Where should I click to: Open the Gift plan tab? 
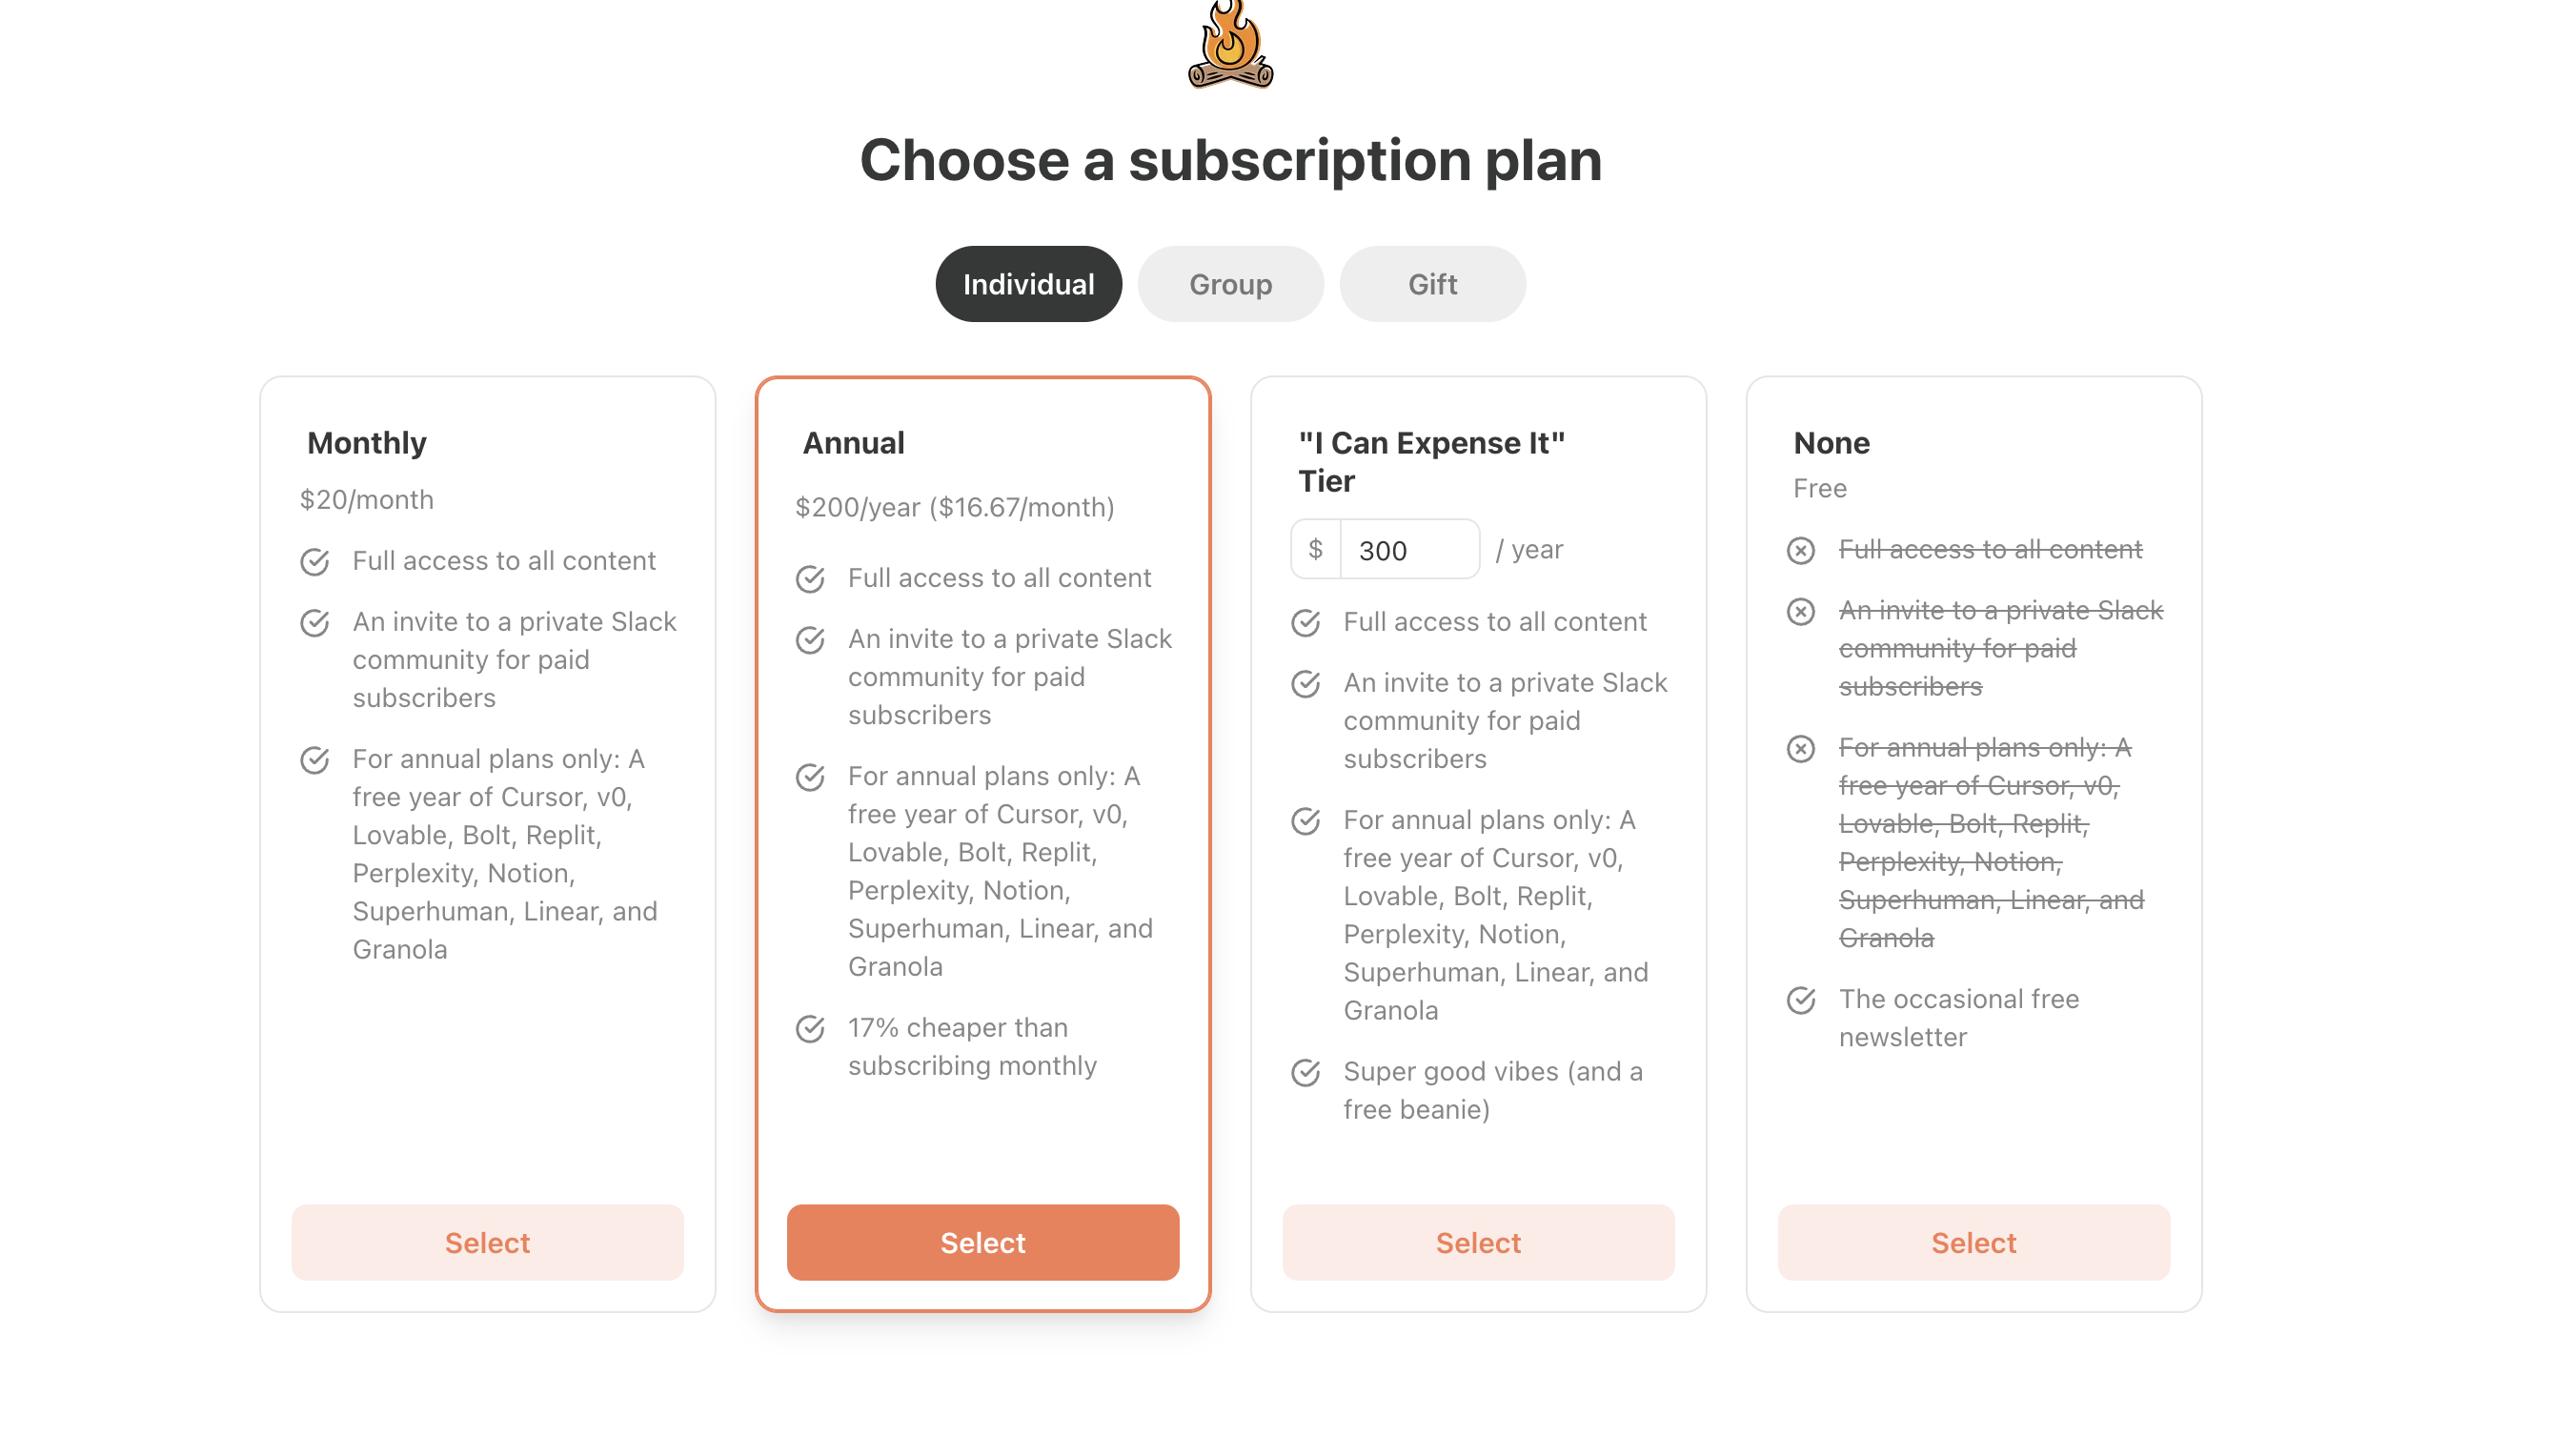1432,284
